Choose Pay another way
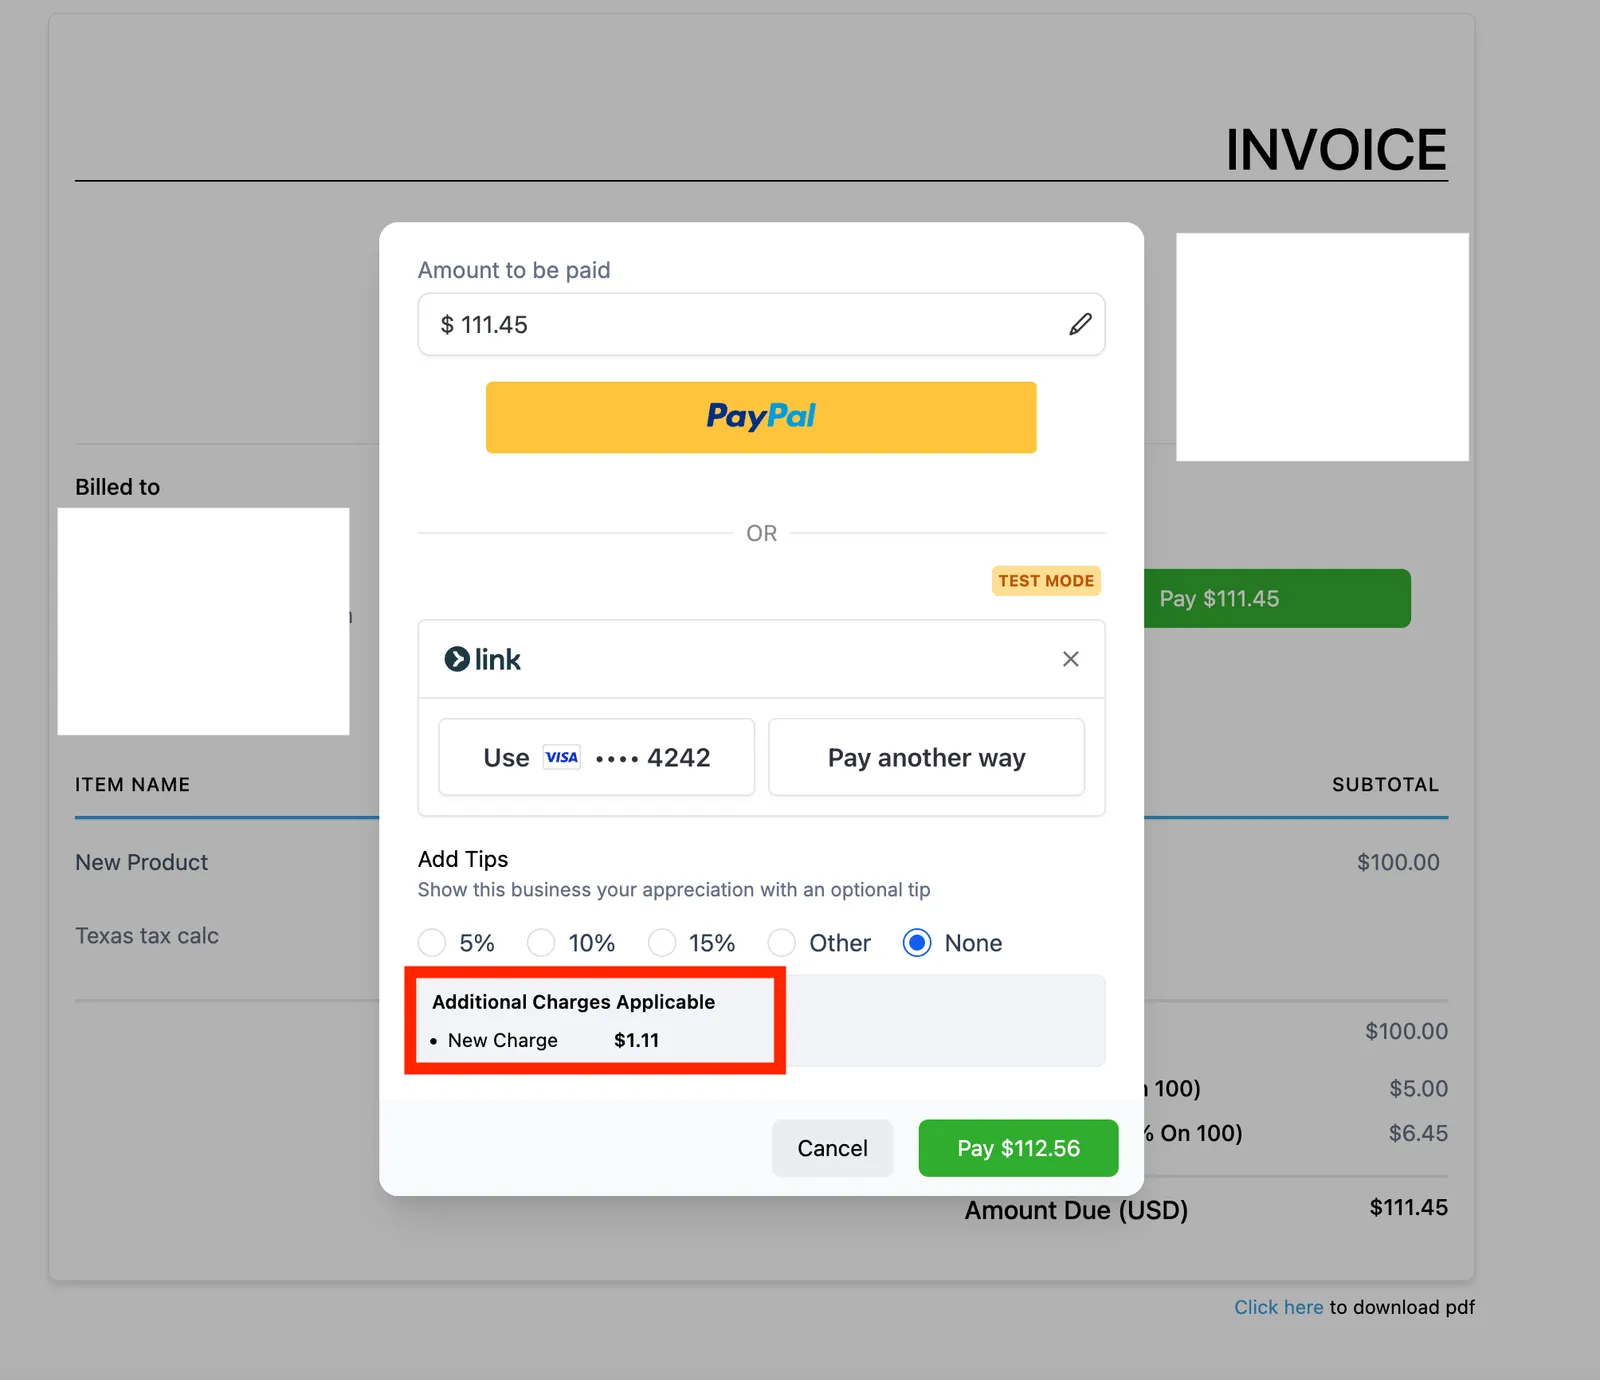 point(926,757)
